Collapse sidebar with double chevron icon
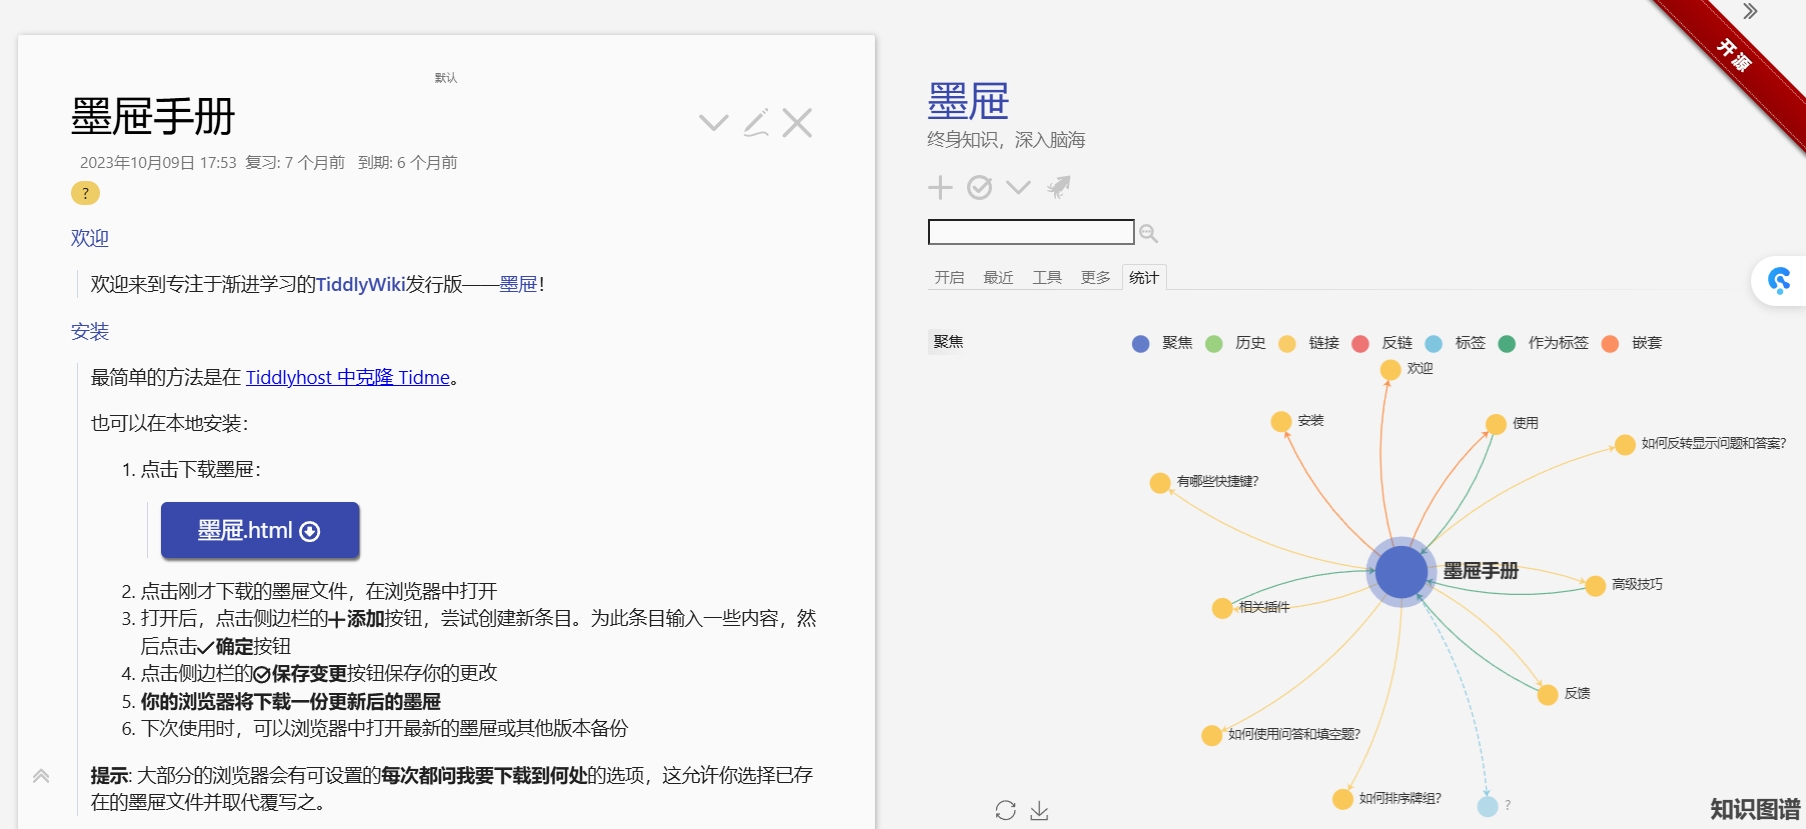This screenshot has height=829, width=1806. point(1750,12)
